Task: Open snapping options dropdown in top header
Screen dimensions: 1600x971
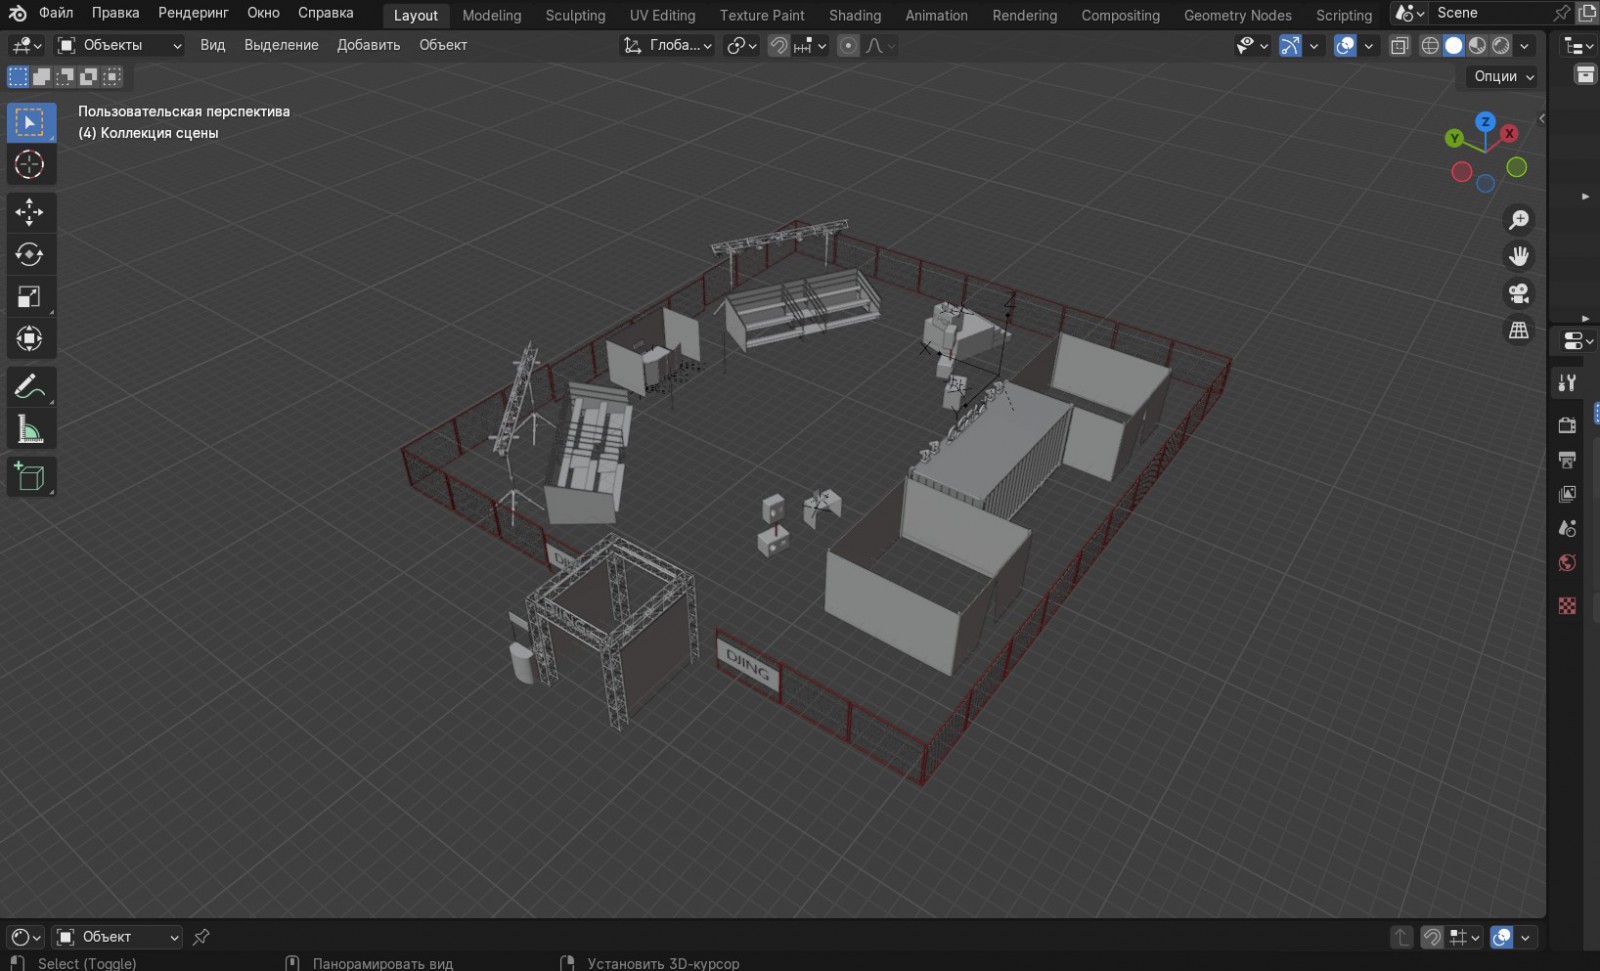Action: [810, 45]
